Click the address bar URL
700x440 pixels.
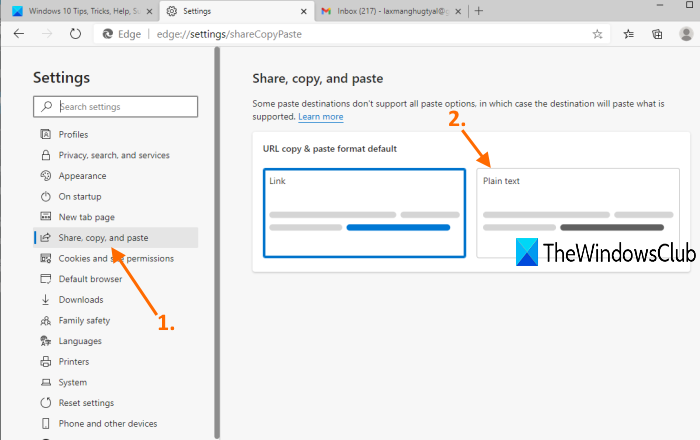click(x=229, y=34)
